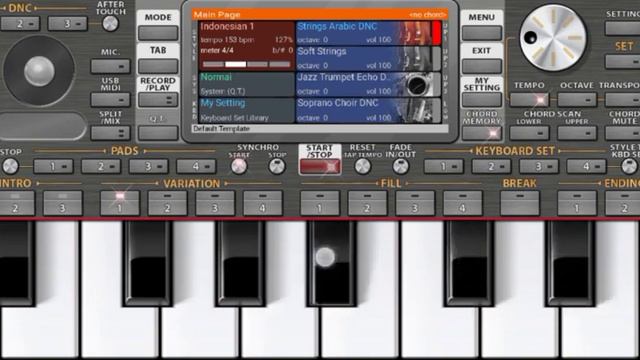Tap the DNC 3 button
Viewport: 640px width, 360px height.
coord(67,24)
